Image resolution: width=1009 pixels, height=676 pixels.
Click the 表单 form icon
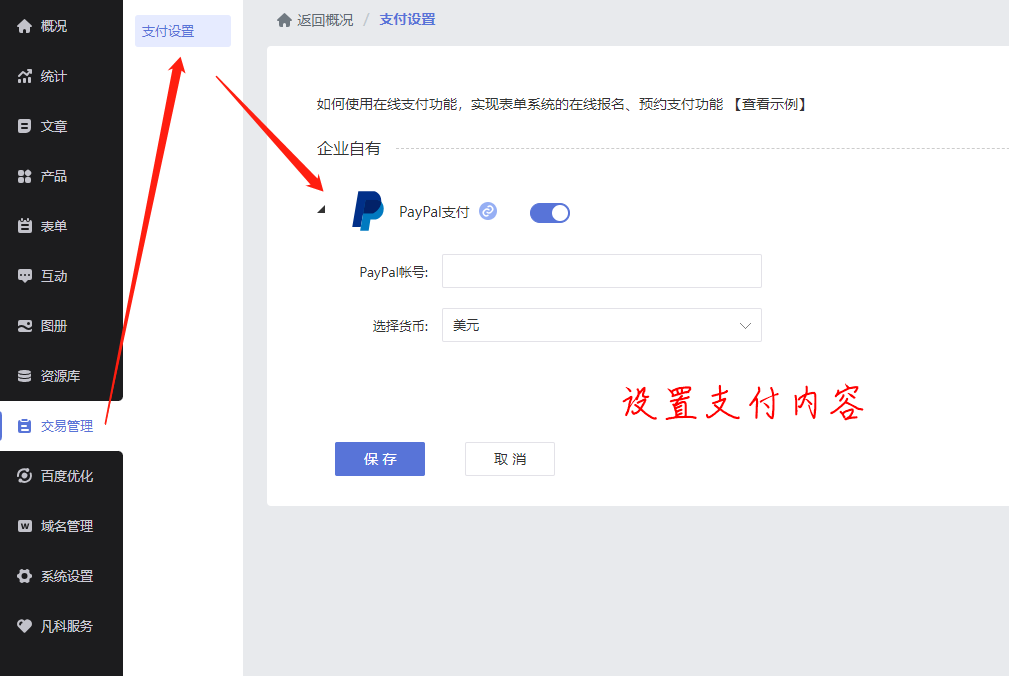[x=25, y=226]
